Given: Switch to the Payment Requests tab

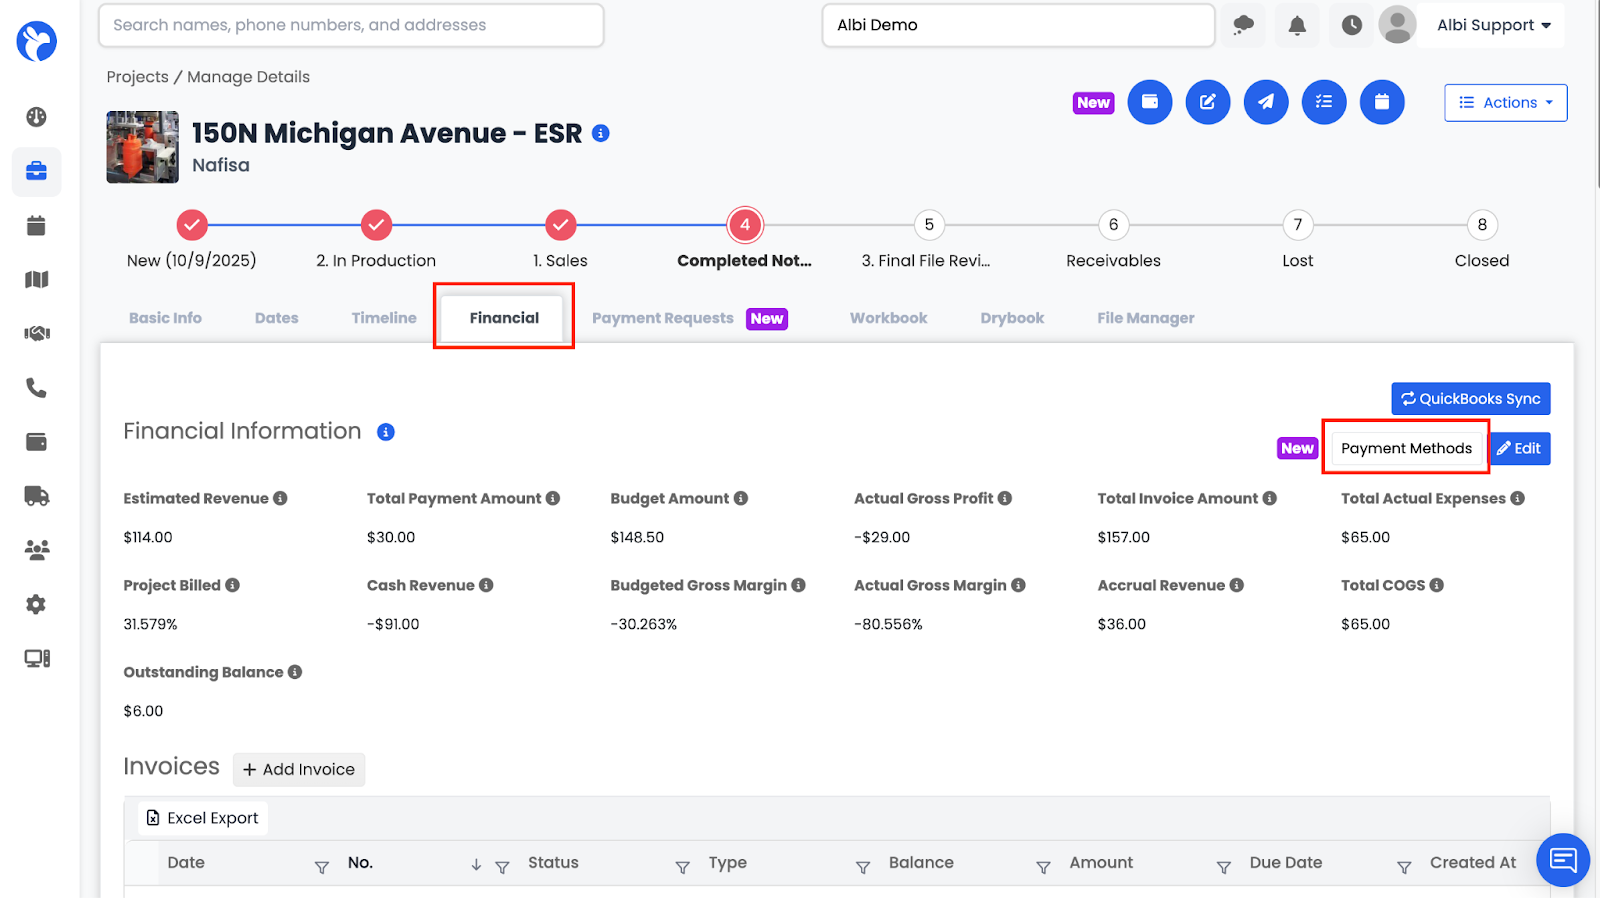Looking at the screenshot, I should pyautogui.click(x=663, y=318).
